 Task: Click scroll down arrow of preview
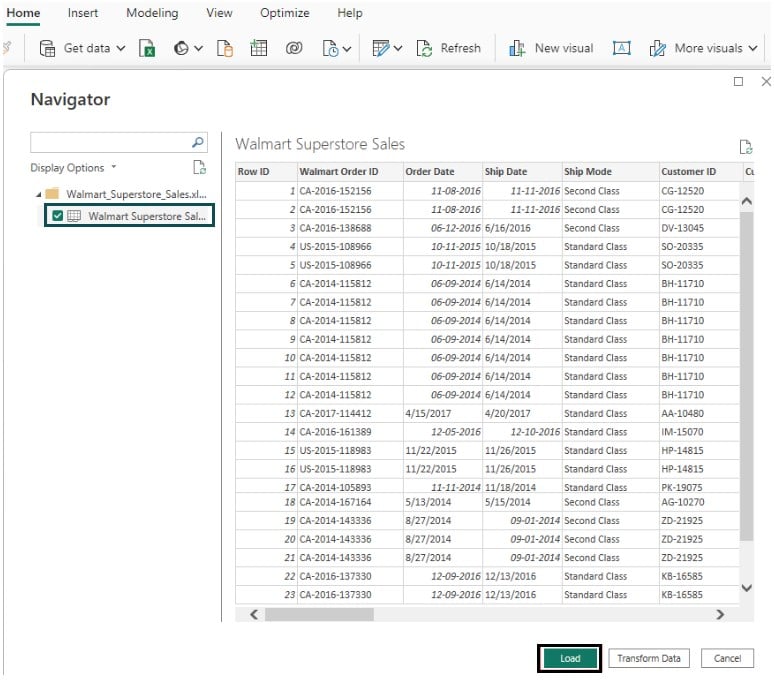point(747,588)
